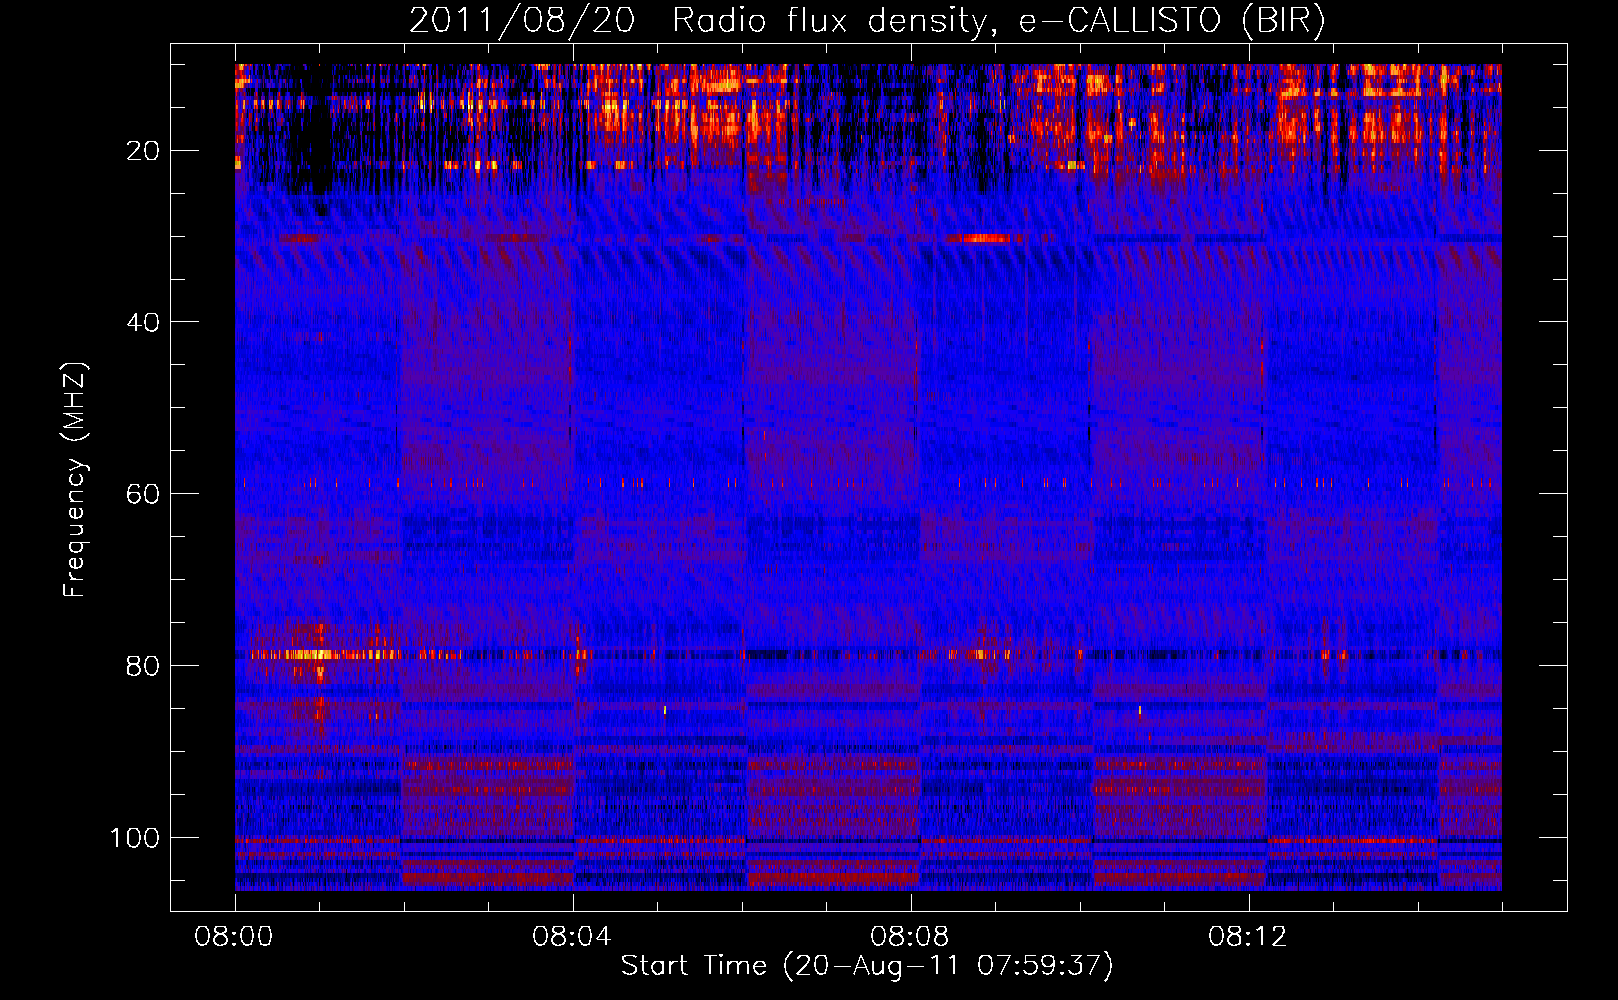The height and width of the screenshot is (1000, 1618).
Task: Click the plot title '2011/08/20 Radio flux density'
Action: click(867, 21)
